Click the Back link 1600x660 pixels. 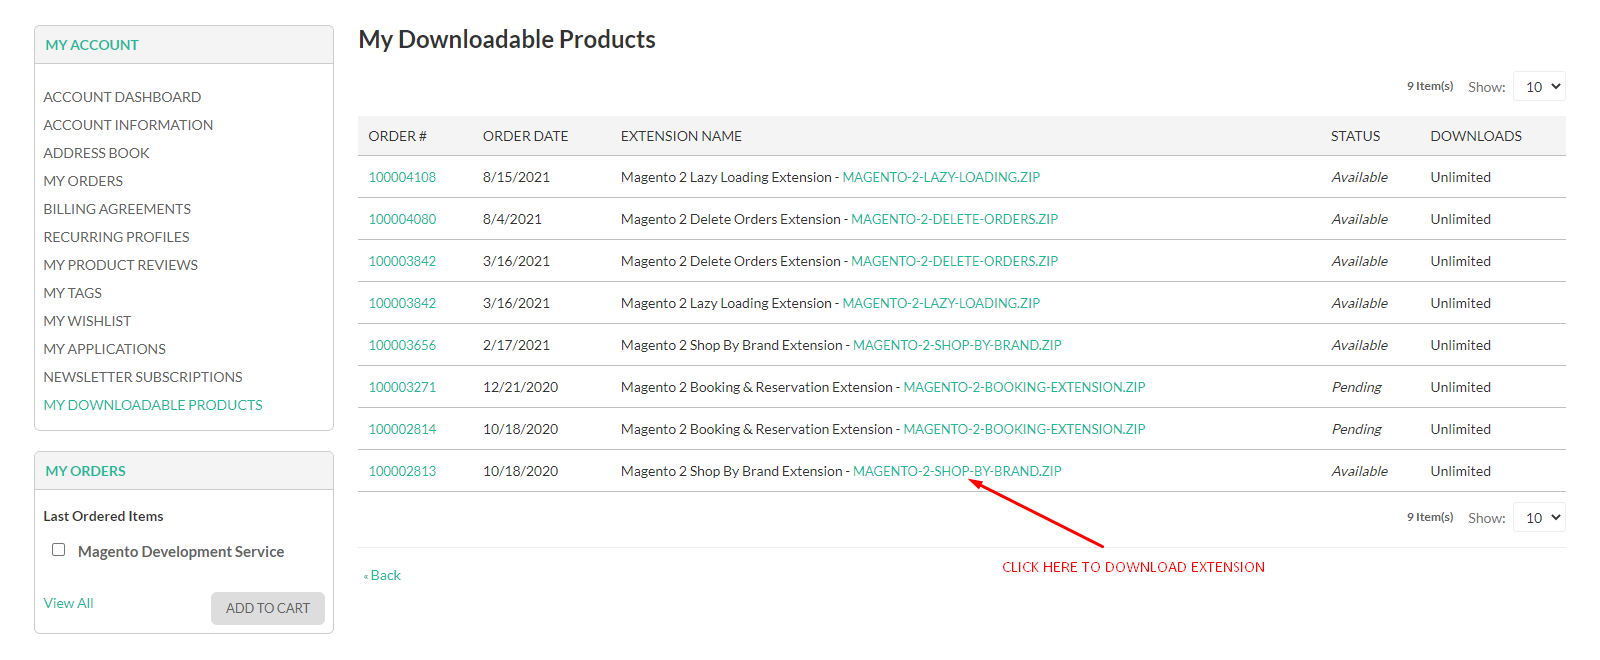[384, 576]
